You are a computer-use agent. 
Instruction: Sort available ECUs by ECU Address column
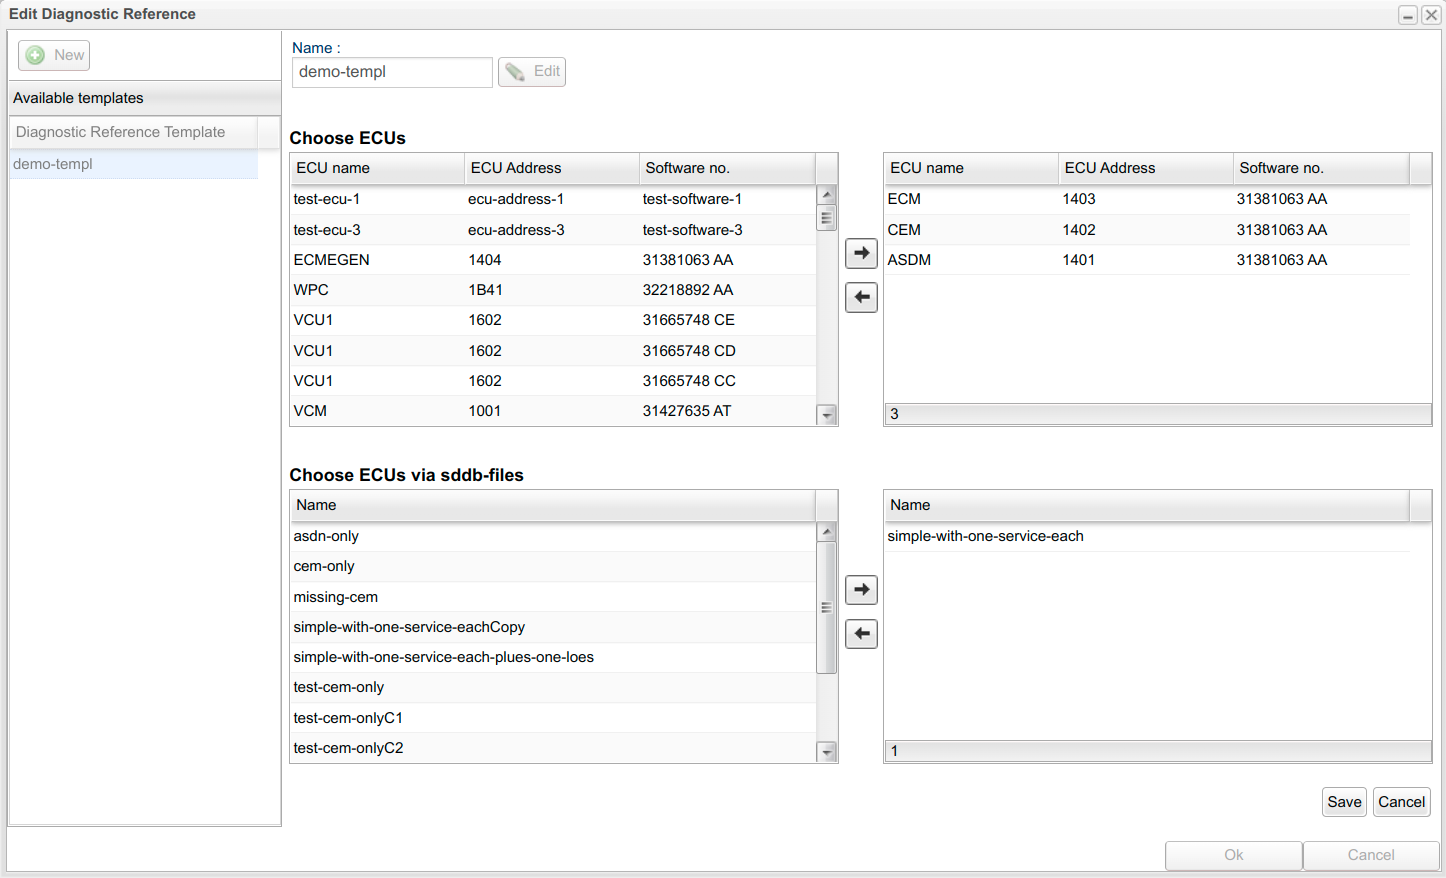[x=550, y=168]
